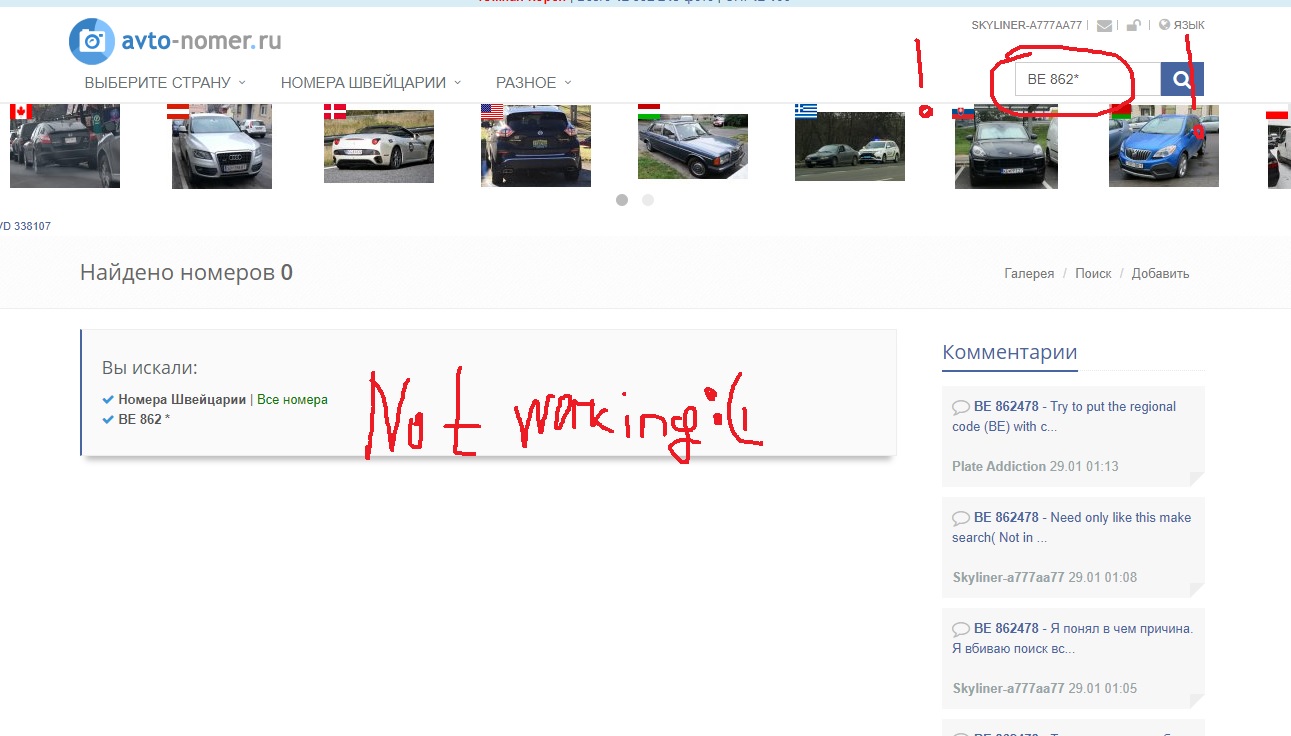
Task: Open the blue Opel thumbnail
Action: [x=1164, y=145]
